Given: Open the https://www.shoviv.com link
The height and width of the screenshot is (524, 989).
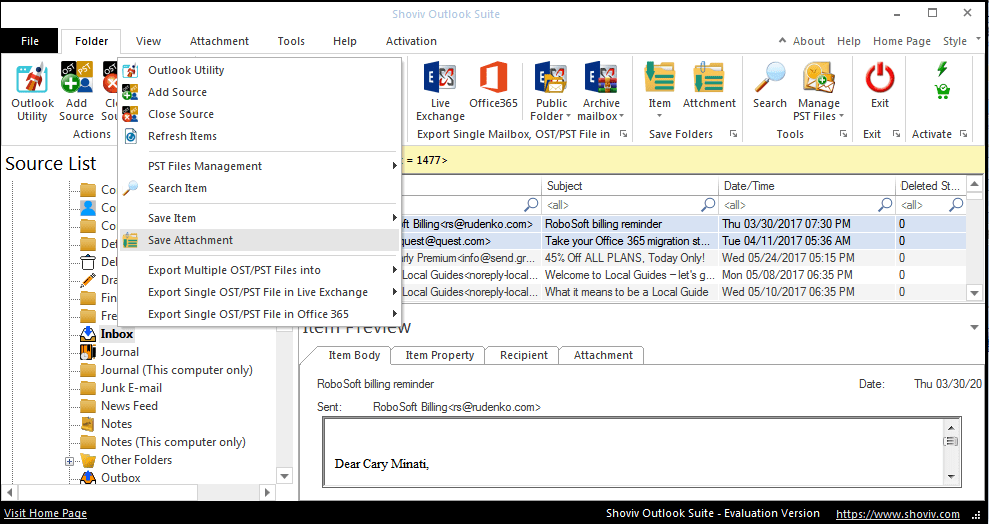Looking at the screenshot, I should coord(898,514).
